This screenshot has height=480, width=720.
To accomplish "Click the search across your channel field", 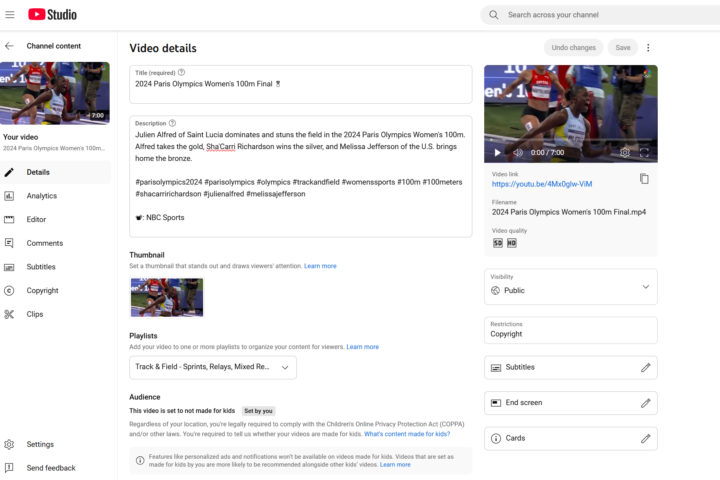I will coord(600,15).
